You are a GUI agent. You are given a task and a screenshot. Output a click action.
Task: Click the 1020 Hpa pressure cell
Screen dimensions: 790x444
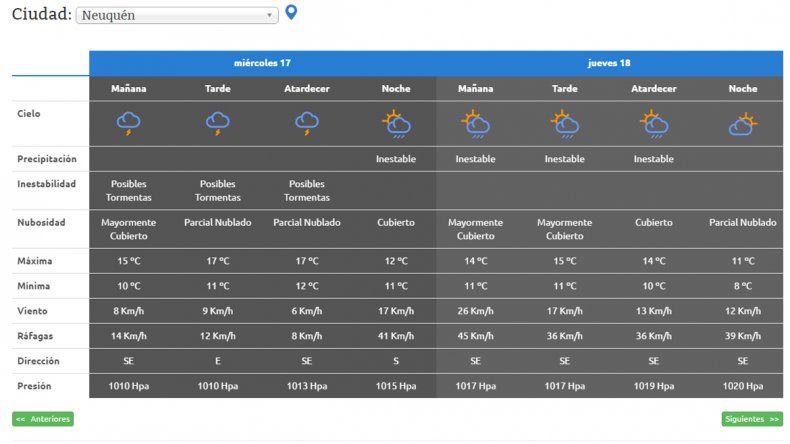tap(742, 386)
